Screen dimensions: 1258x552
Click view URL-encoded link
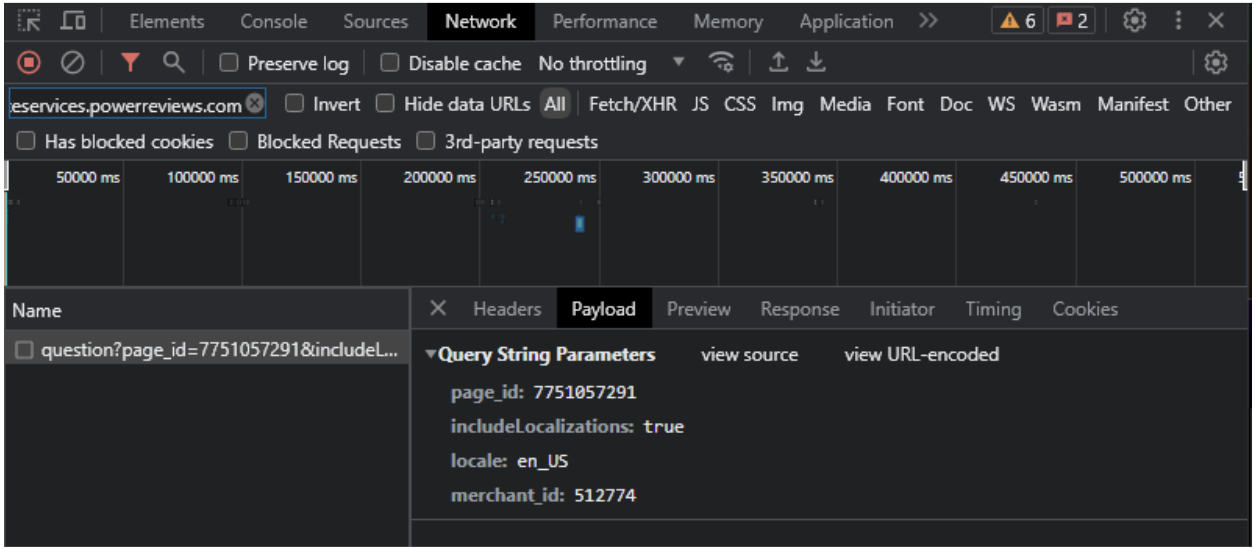(x=922, y=354)
